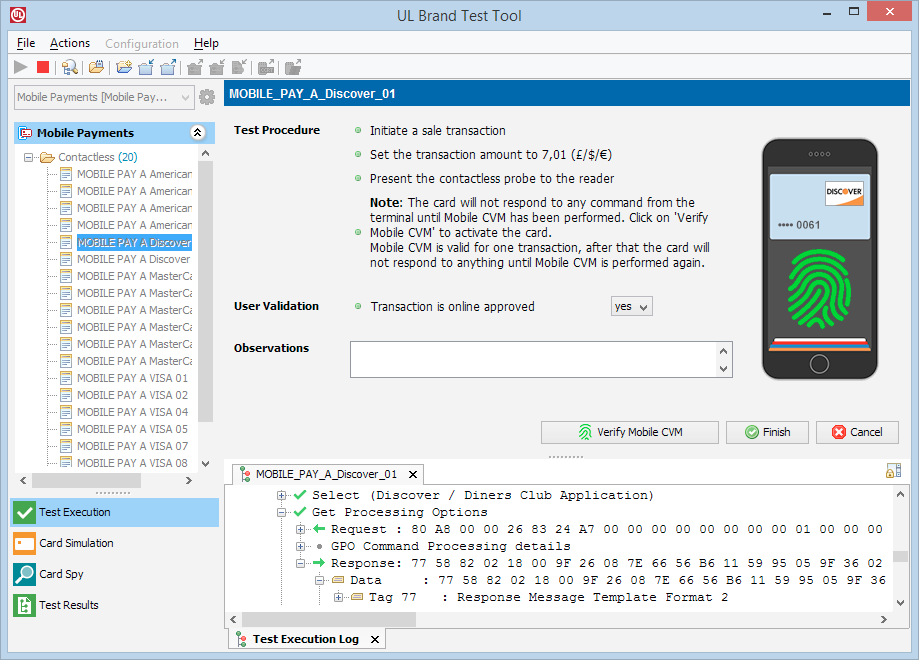Open the Test Execution view
919x660 pixels.
[115, 512]
